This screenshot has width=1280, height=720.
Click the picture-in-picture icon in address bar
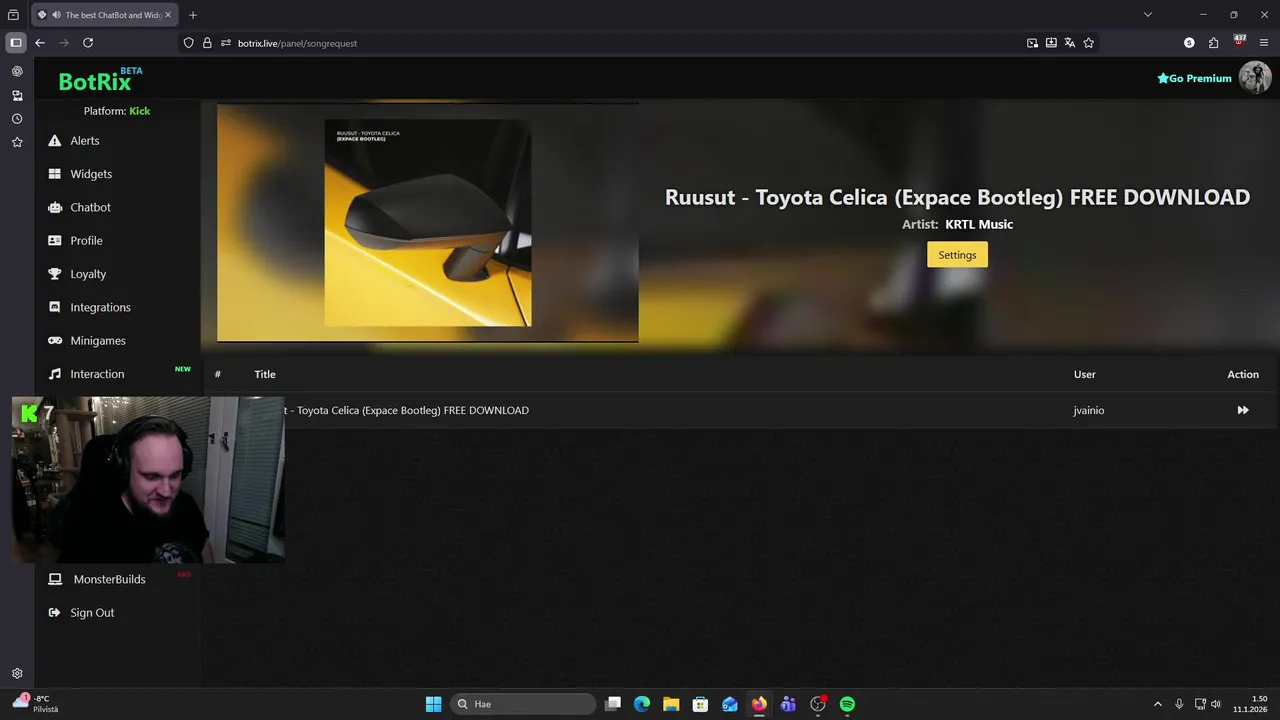tap(1032, 43)
